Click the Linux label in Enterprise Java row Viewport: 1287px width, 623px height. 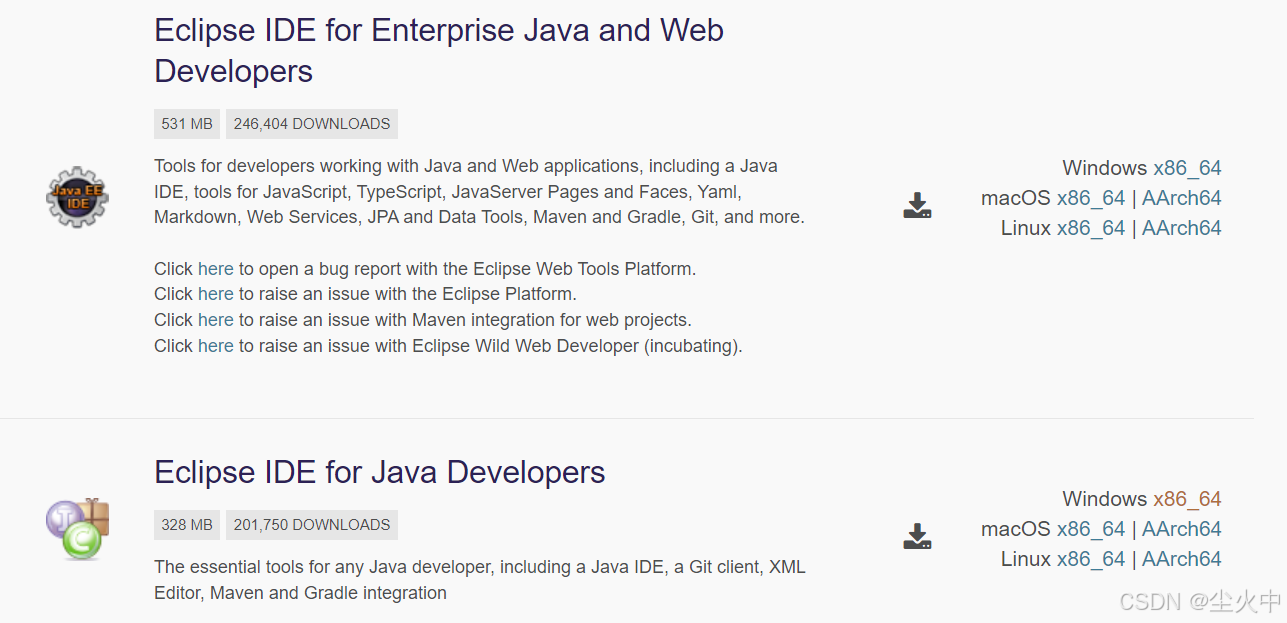point(1026,228)
